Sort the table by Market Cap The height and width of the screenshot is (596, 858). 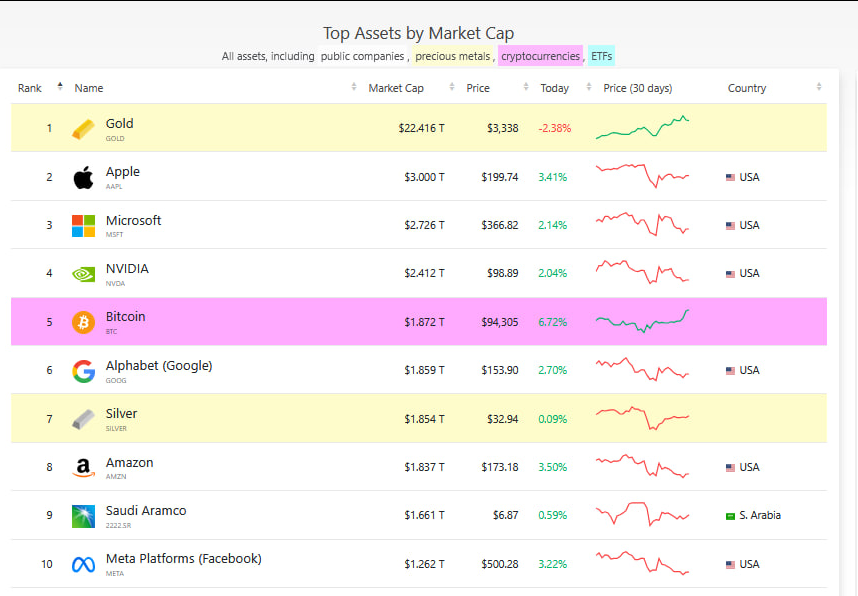point(396,88)
